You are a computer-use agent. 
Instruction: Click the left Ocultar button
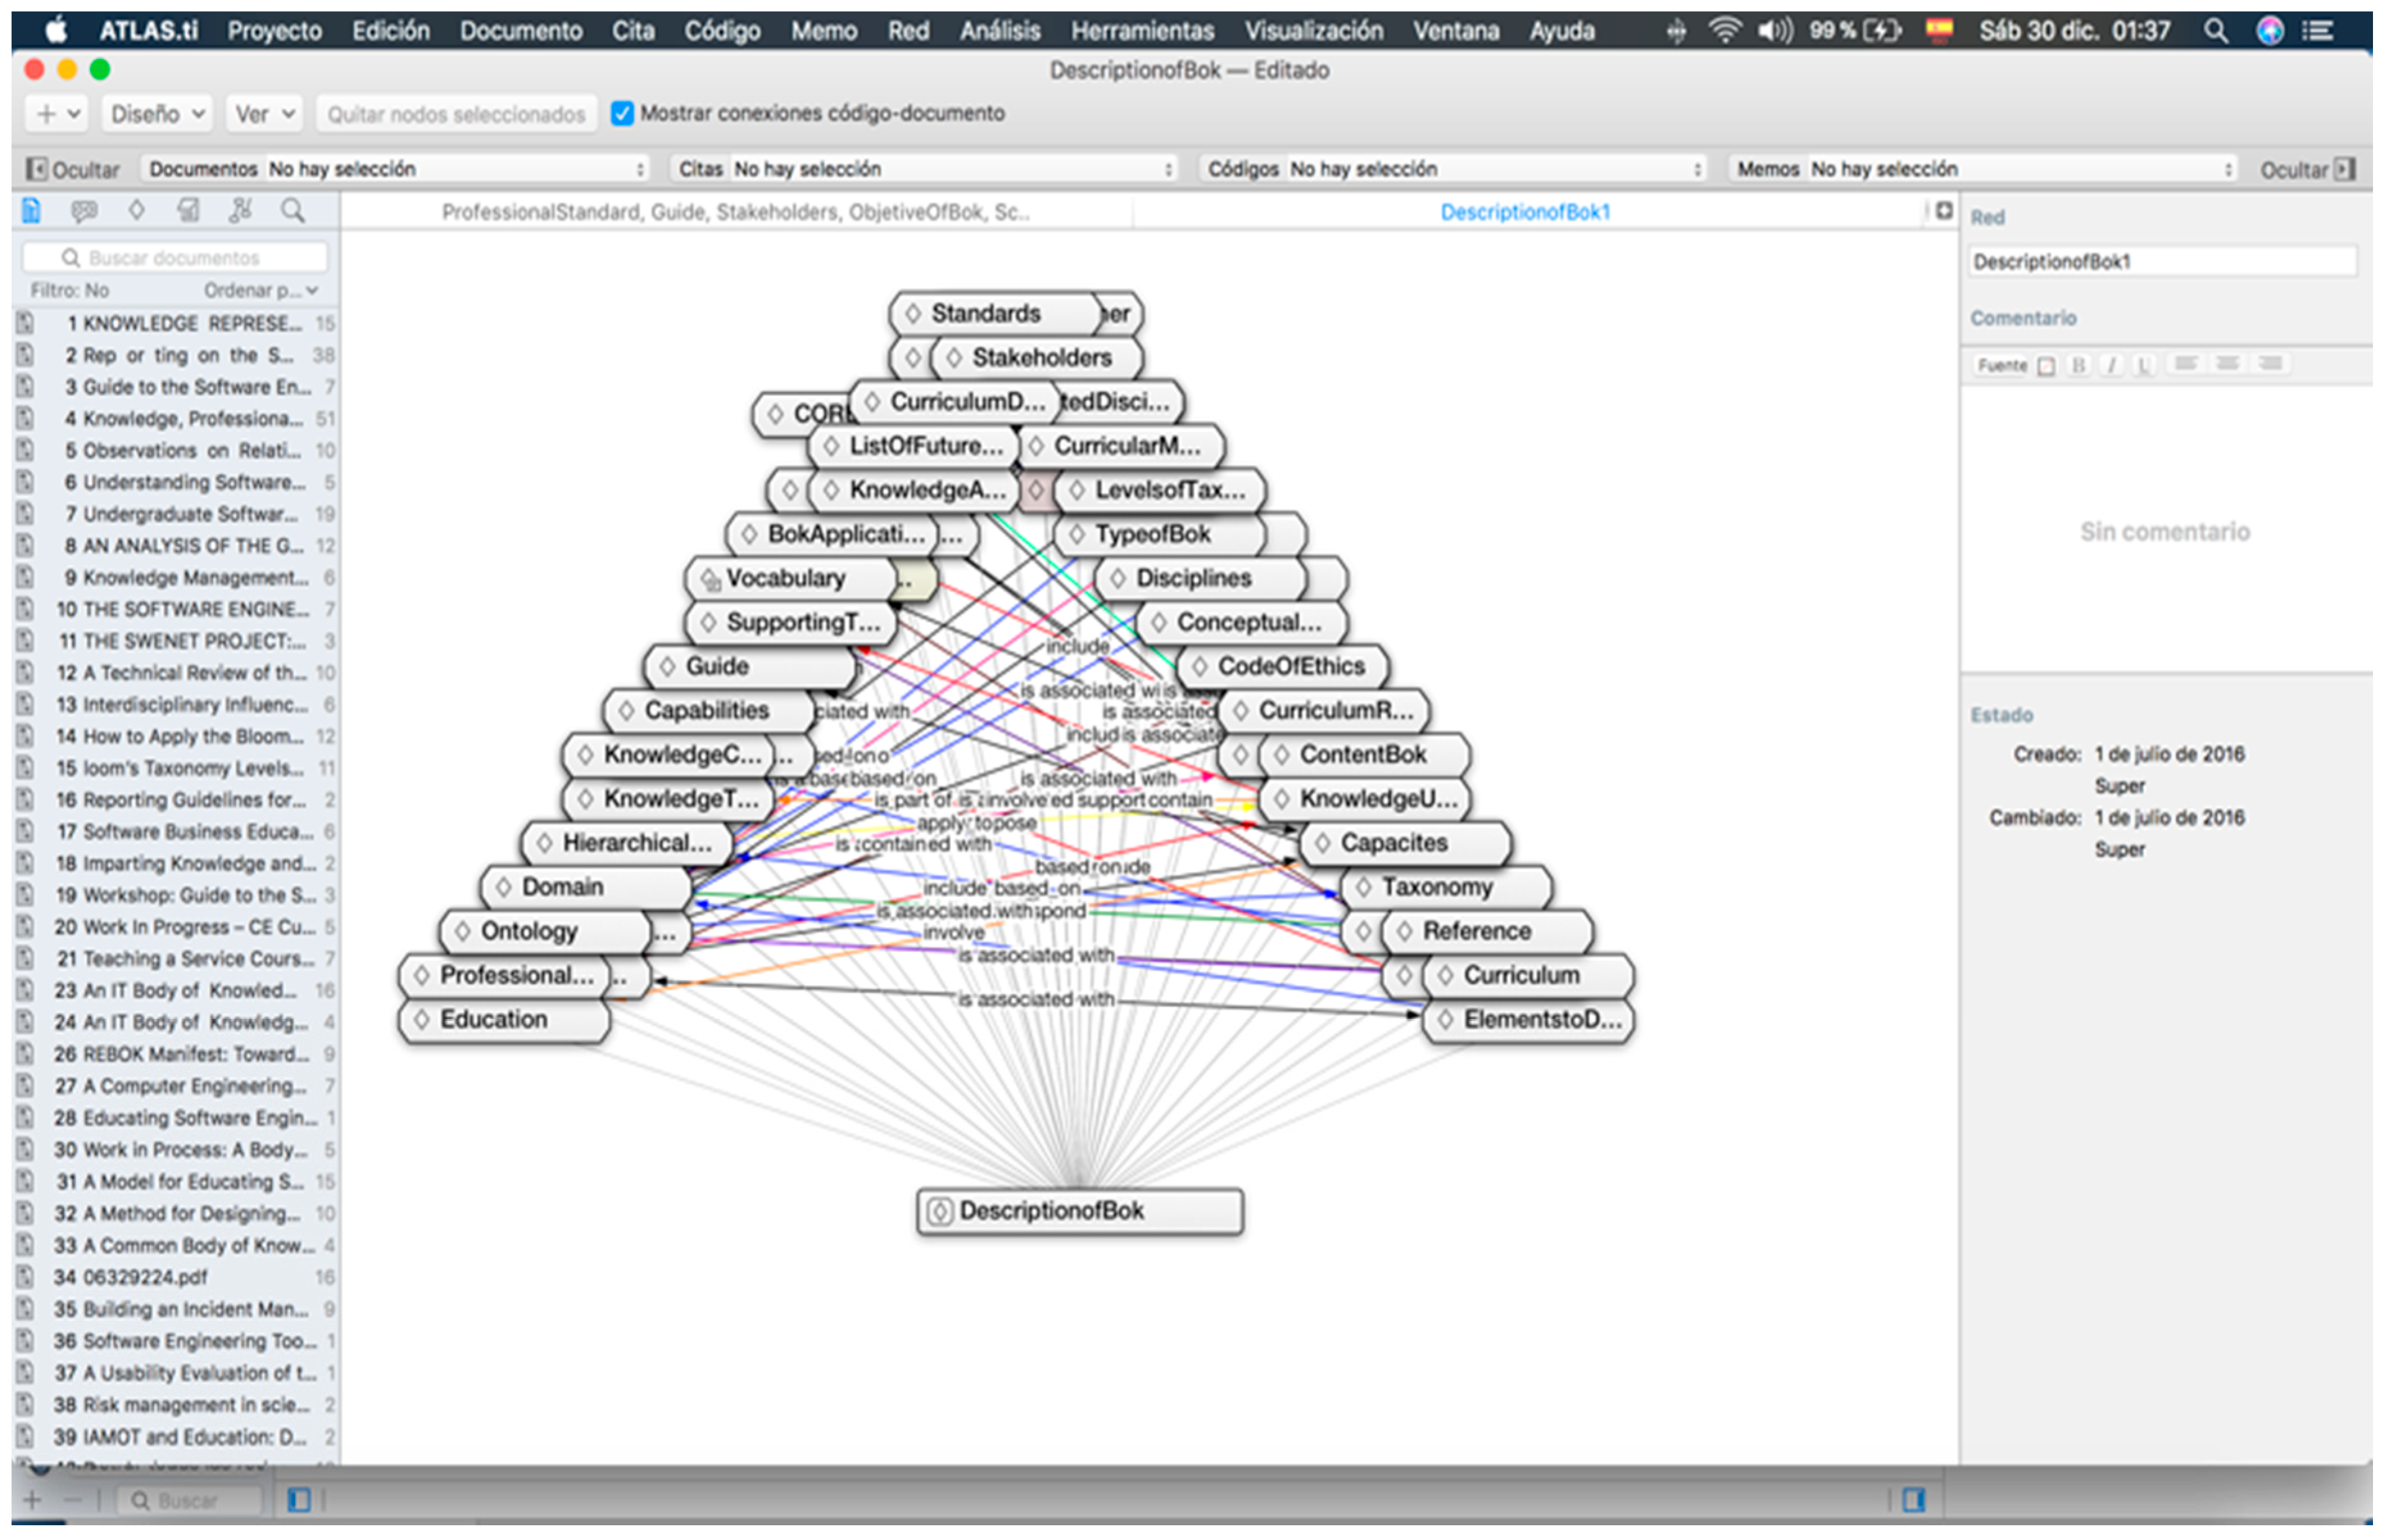(73, 170)
